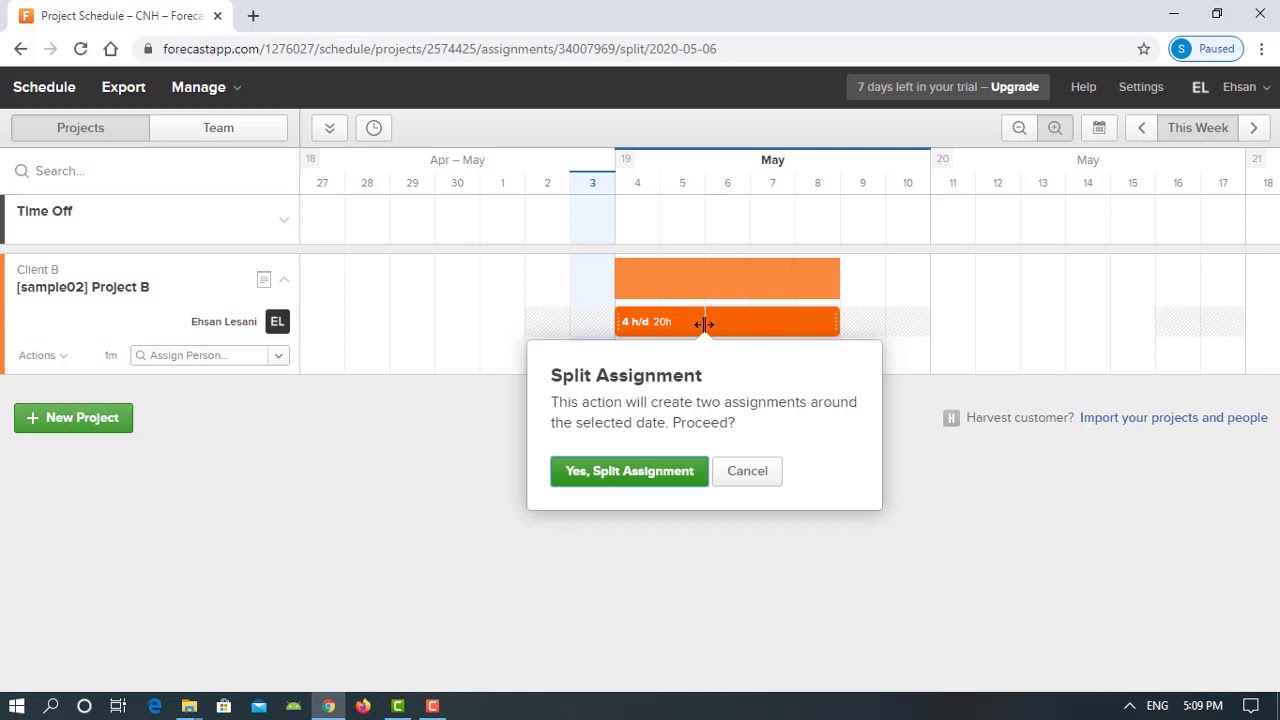The width and height of the screenshot is (1280, 720).
Task: Confirm Yes, Split Assignment
Action: (x=629, y=471)
